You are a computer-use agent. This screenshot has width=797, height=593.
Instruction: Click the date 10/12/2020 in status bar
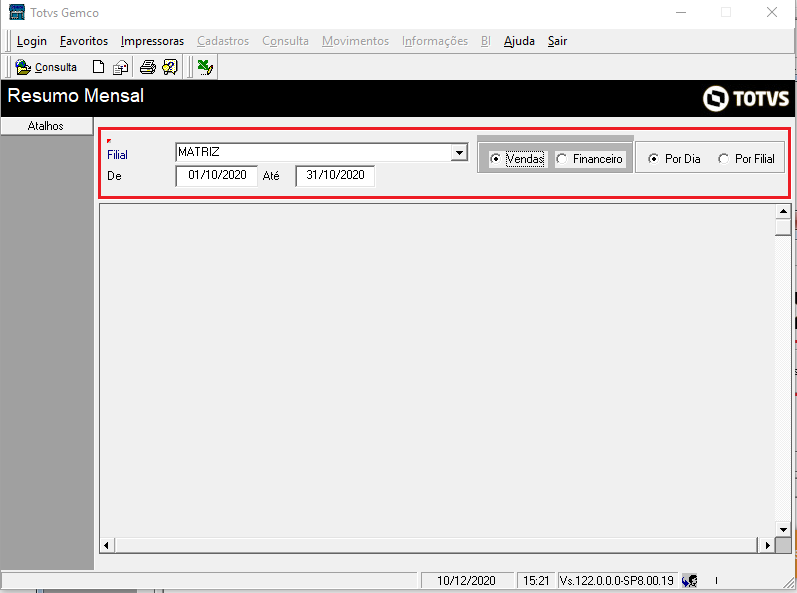click(466, 580)
